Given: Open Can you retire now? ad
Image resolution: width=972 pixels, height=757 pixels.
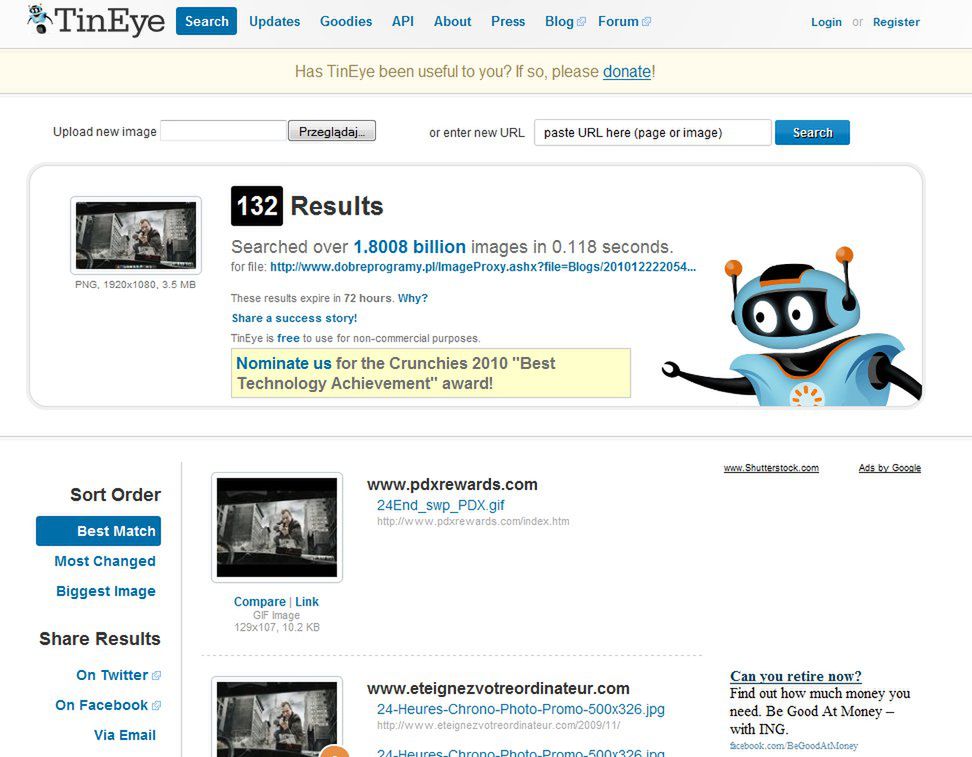Looking at the screenshot, I should pos(795,676).
